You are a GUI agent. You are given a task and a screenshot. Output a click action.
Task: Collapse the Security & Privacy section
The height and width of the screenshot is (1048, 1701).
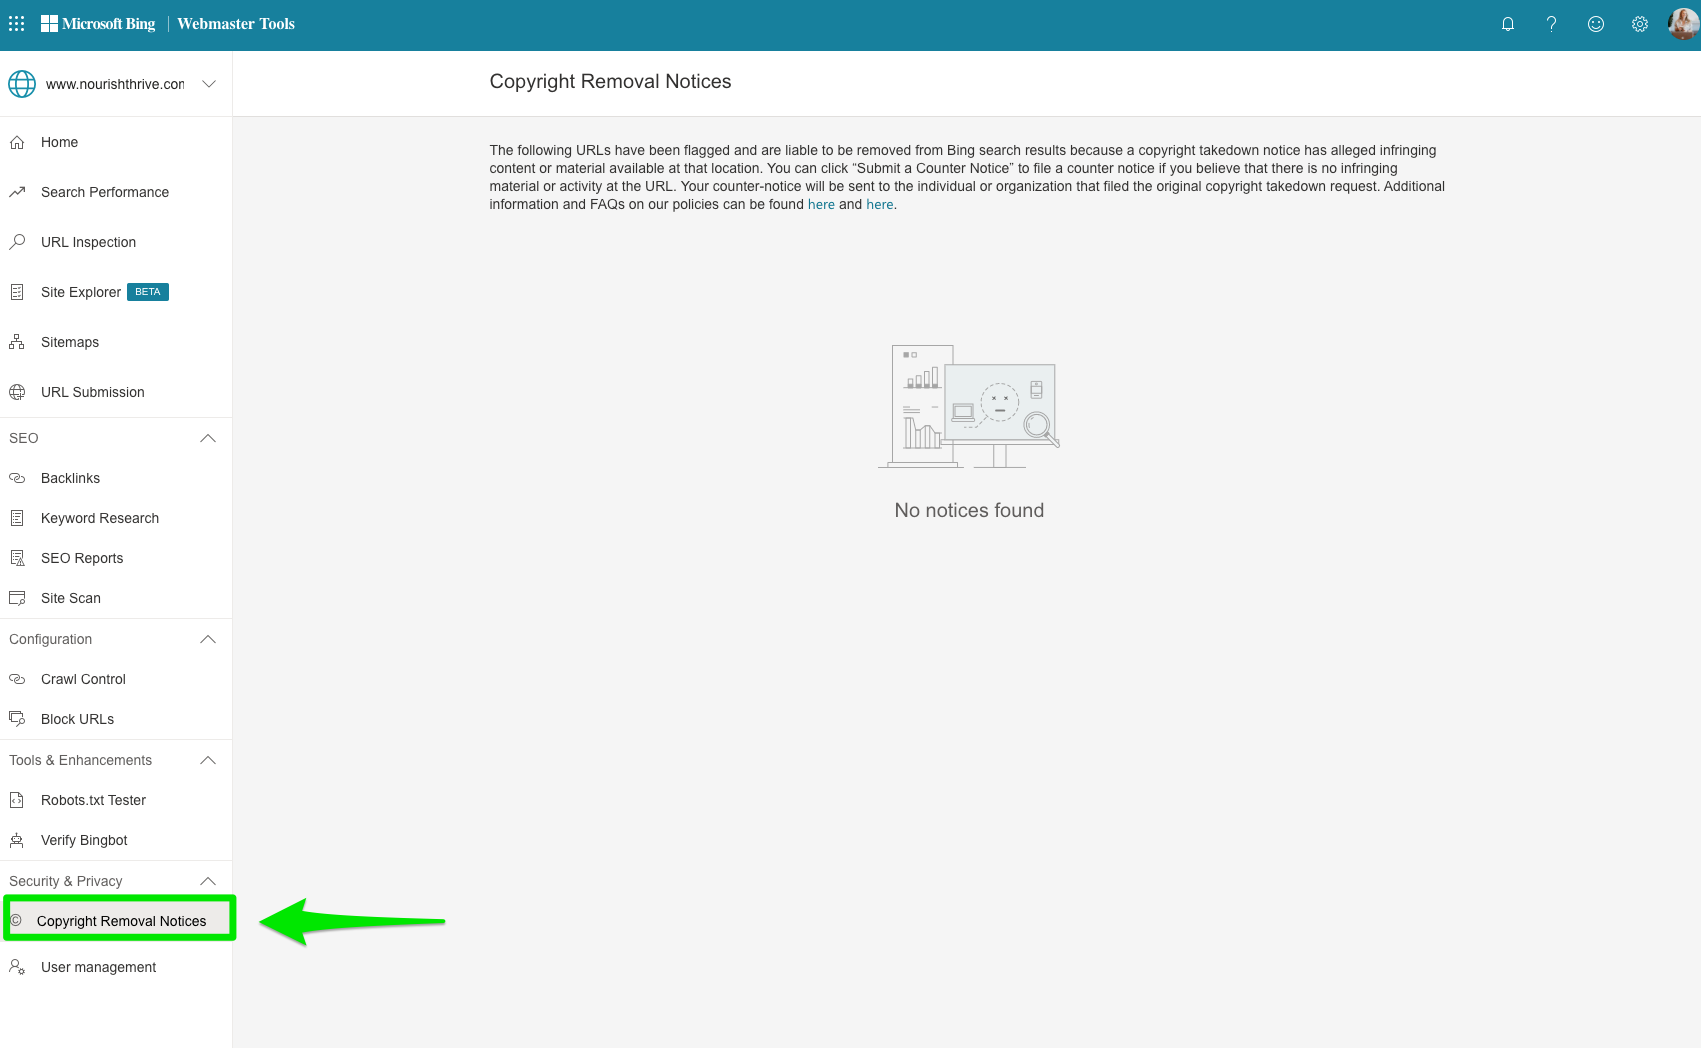click(207, 881)
